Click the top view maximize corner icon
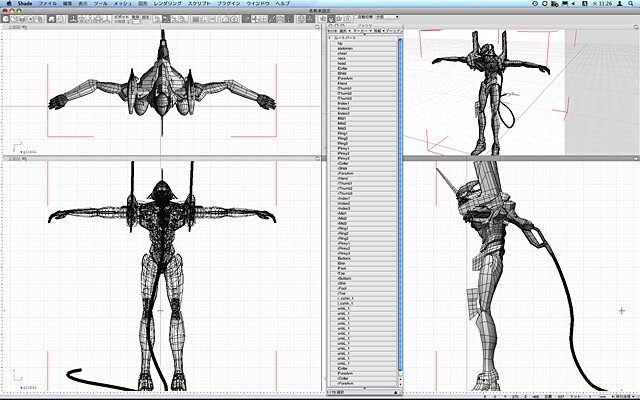This screenshot has height=400, width=640. (318, 27)
